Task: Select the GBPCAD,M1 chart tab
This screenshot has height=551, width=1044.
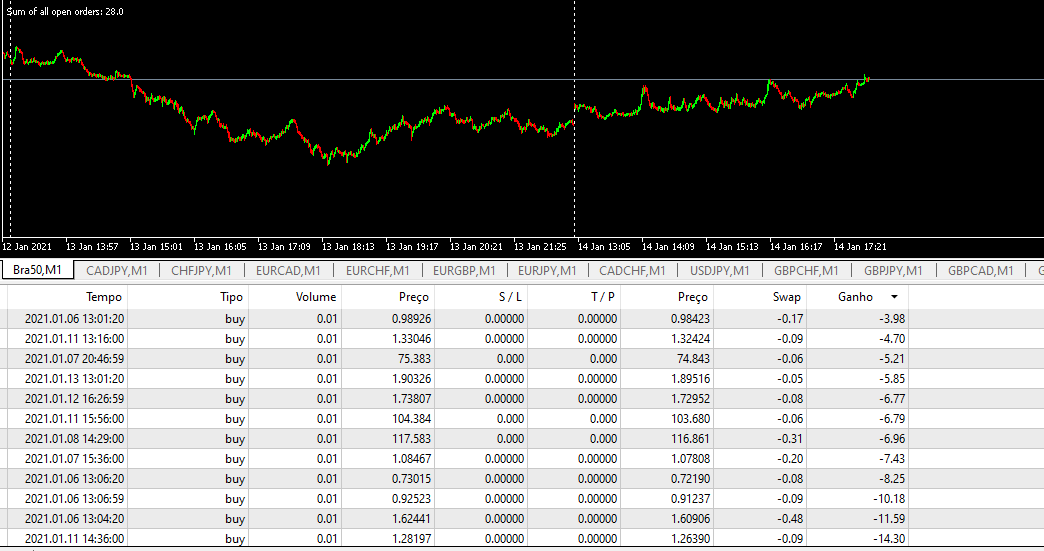Action: [x=981, y=270]
